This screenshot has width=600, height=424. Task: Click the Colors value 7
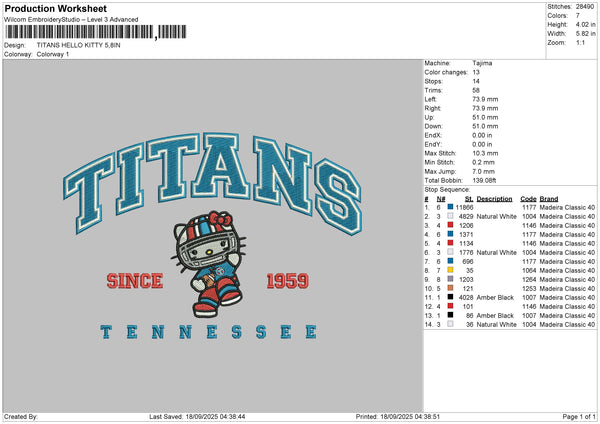(578, 16)
